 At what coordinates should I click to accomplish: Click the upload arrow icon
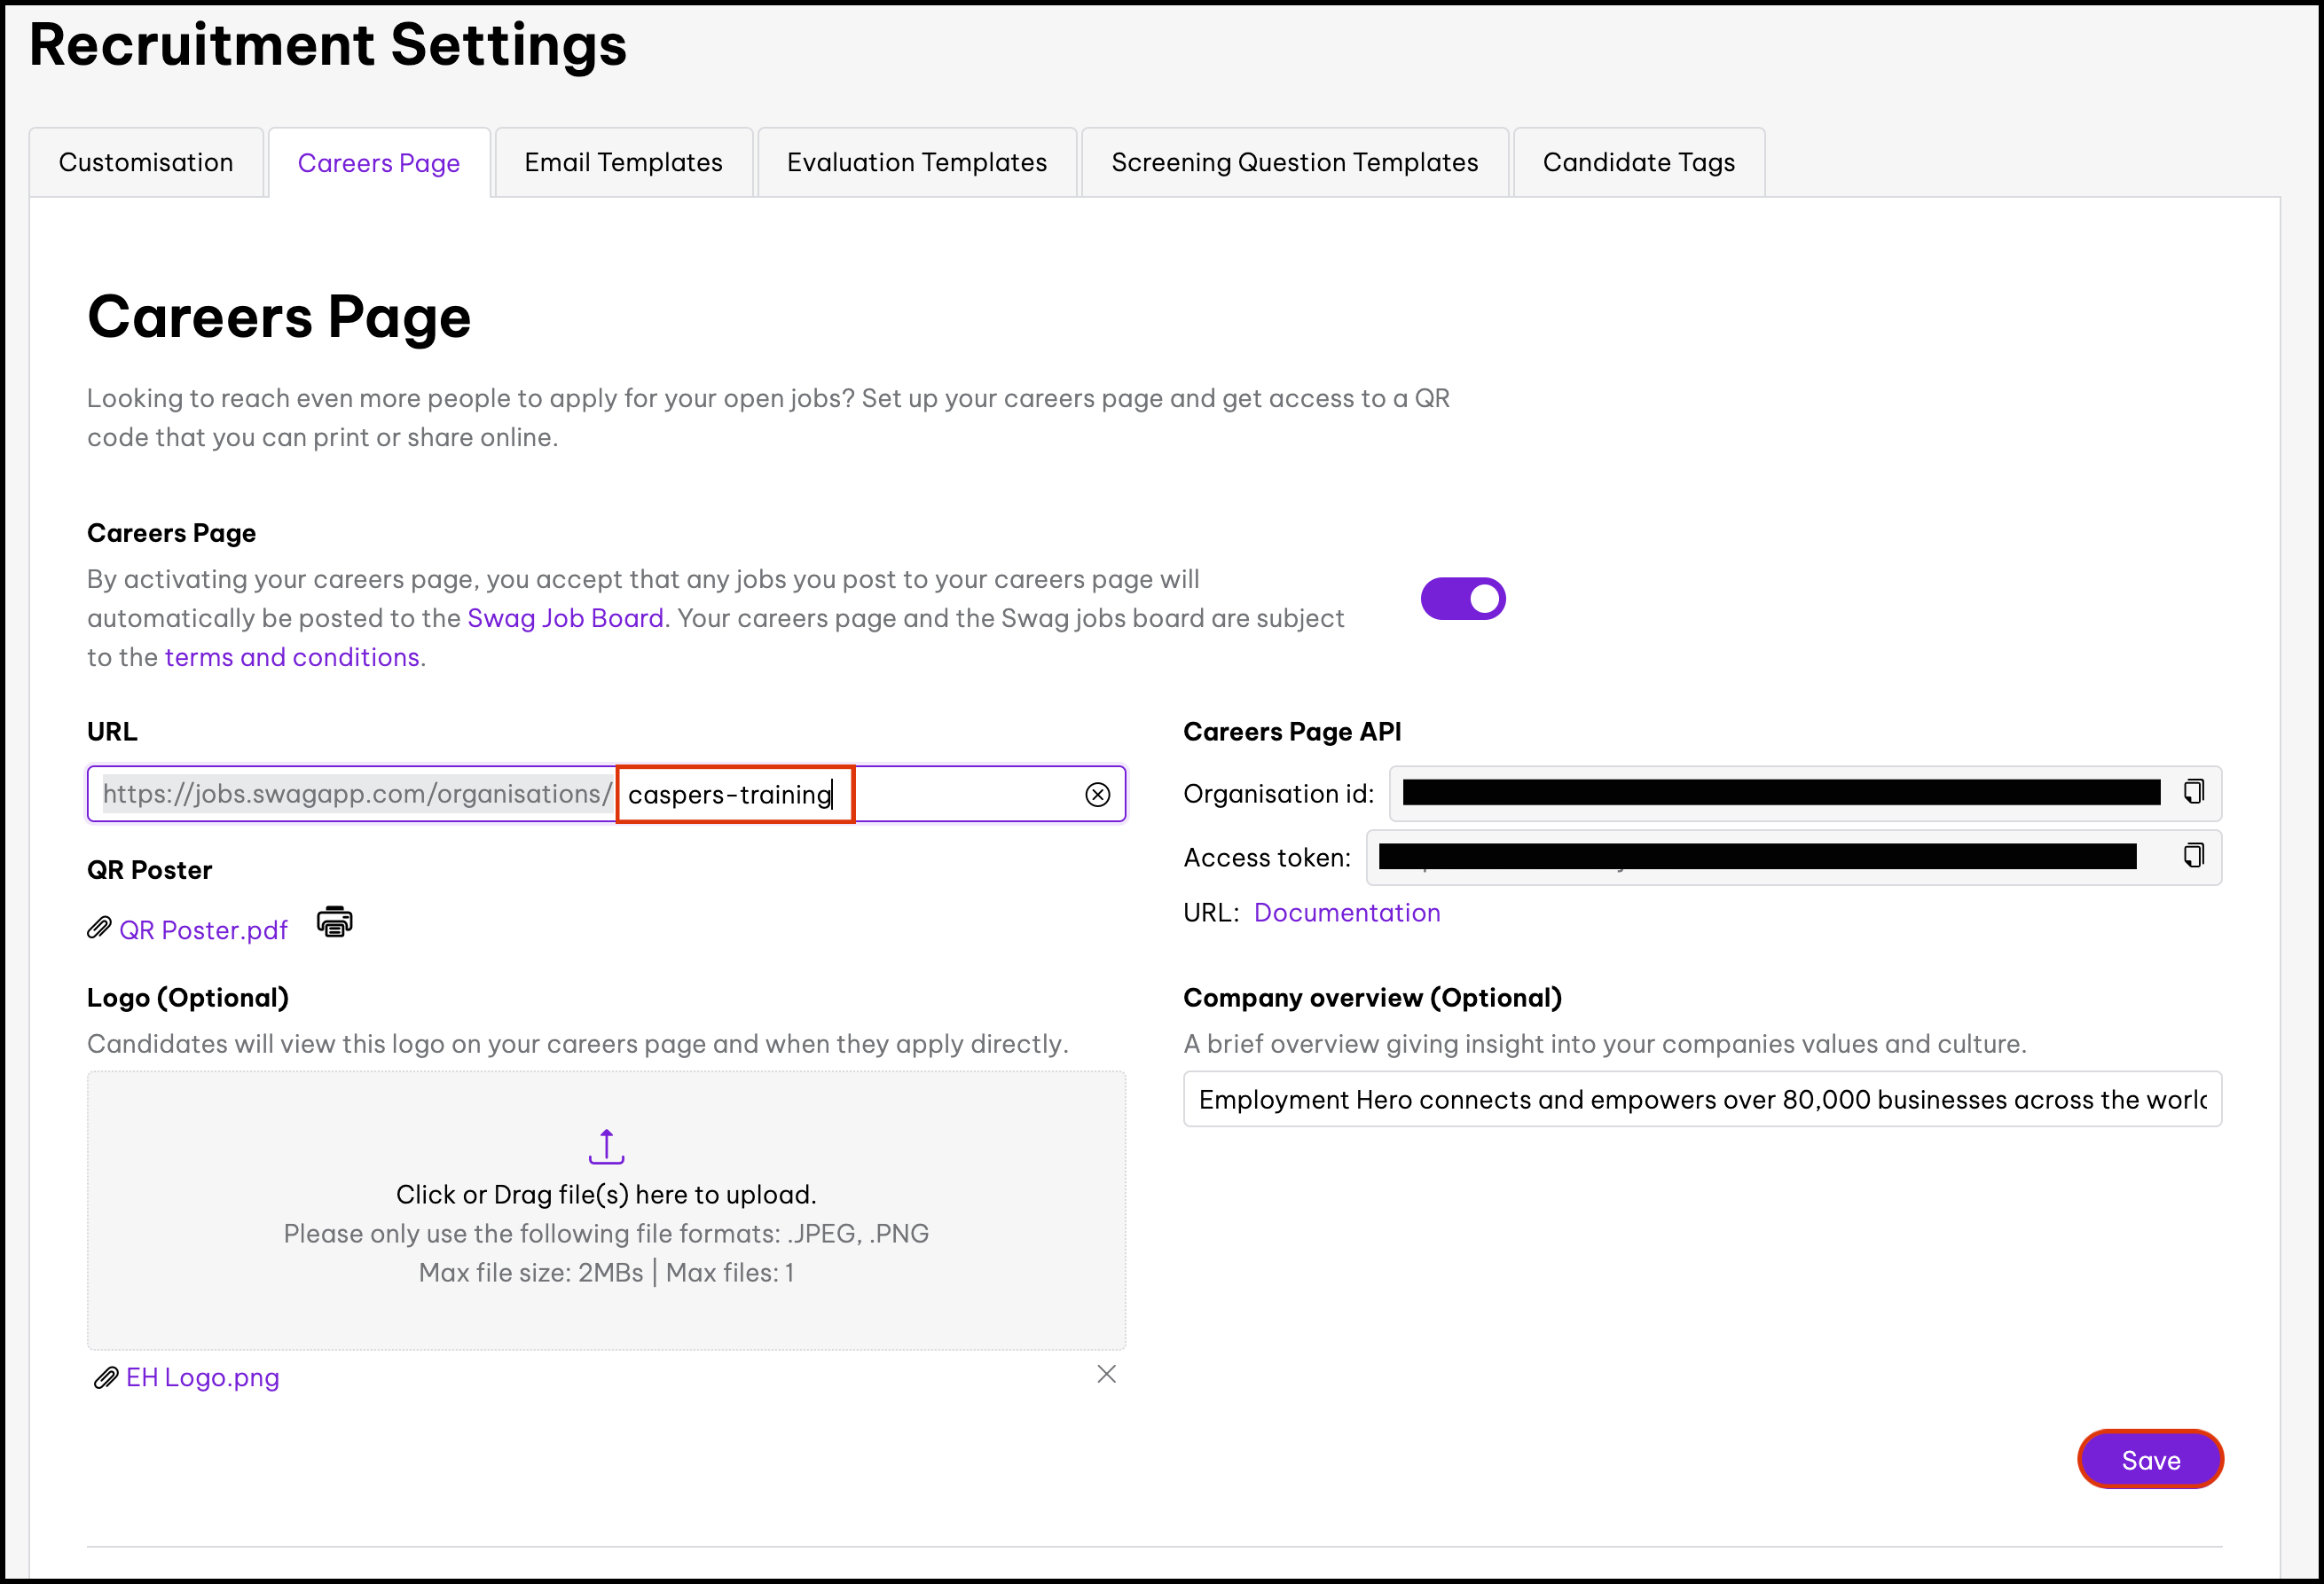[606, 1147]
